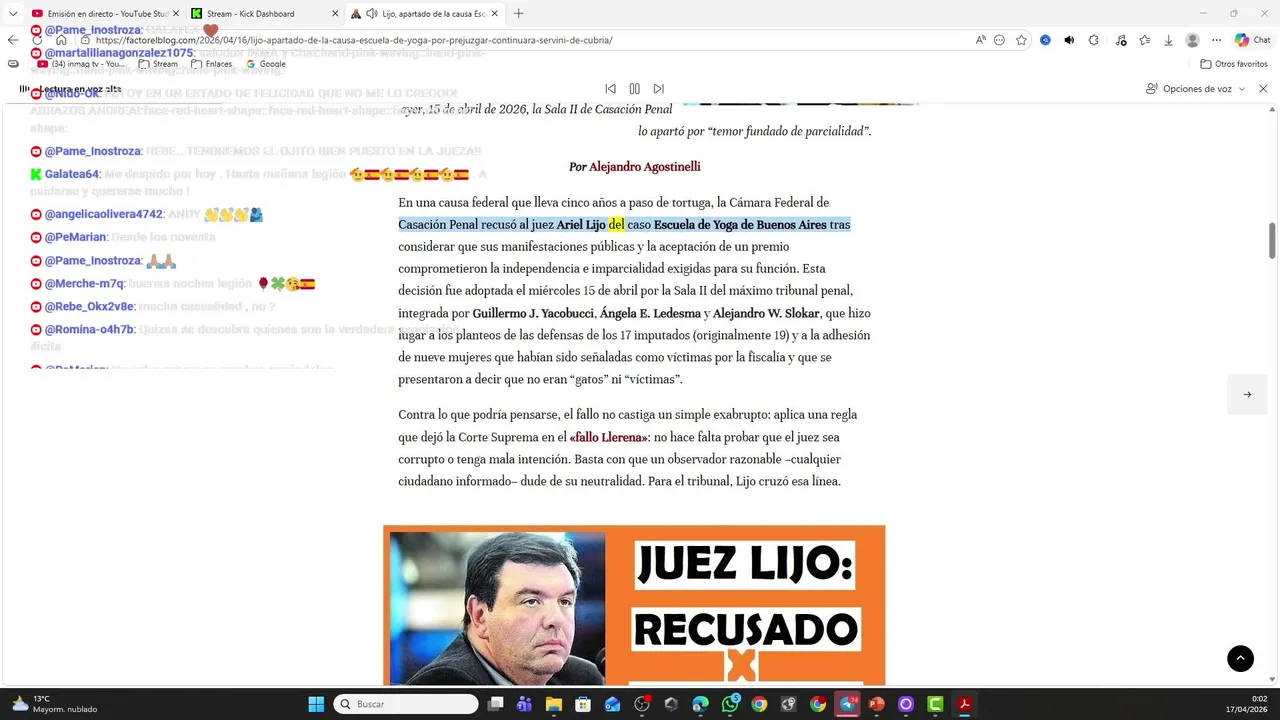The height and width of the screenshot is (720, 1280).
Task: Click the address bar URL field
Action: tap(520, 40)
